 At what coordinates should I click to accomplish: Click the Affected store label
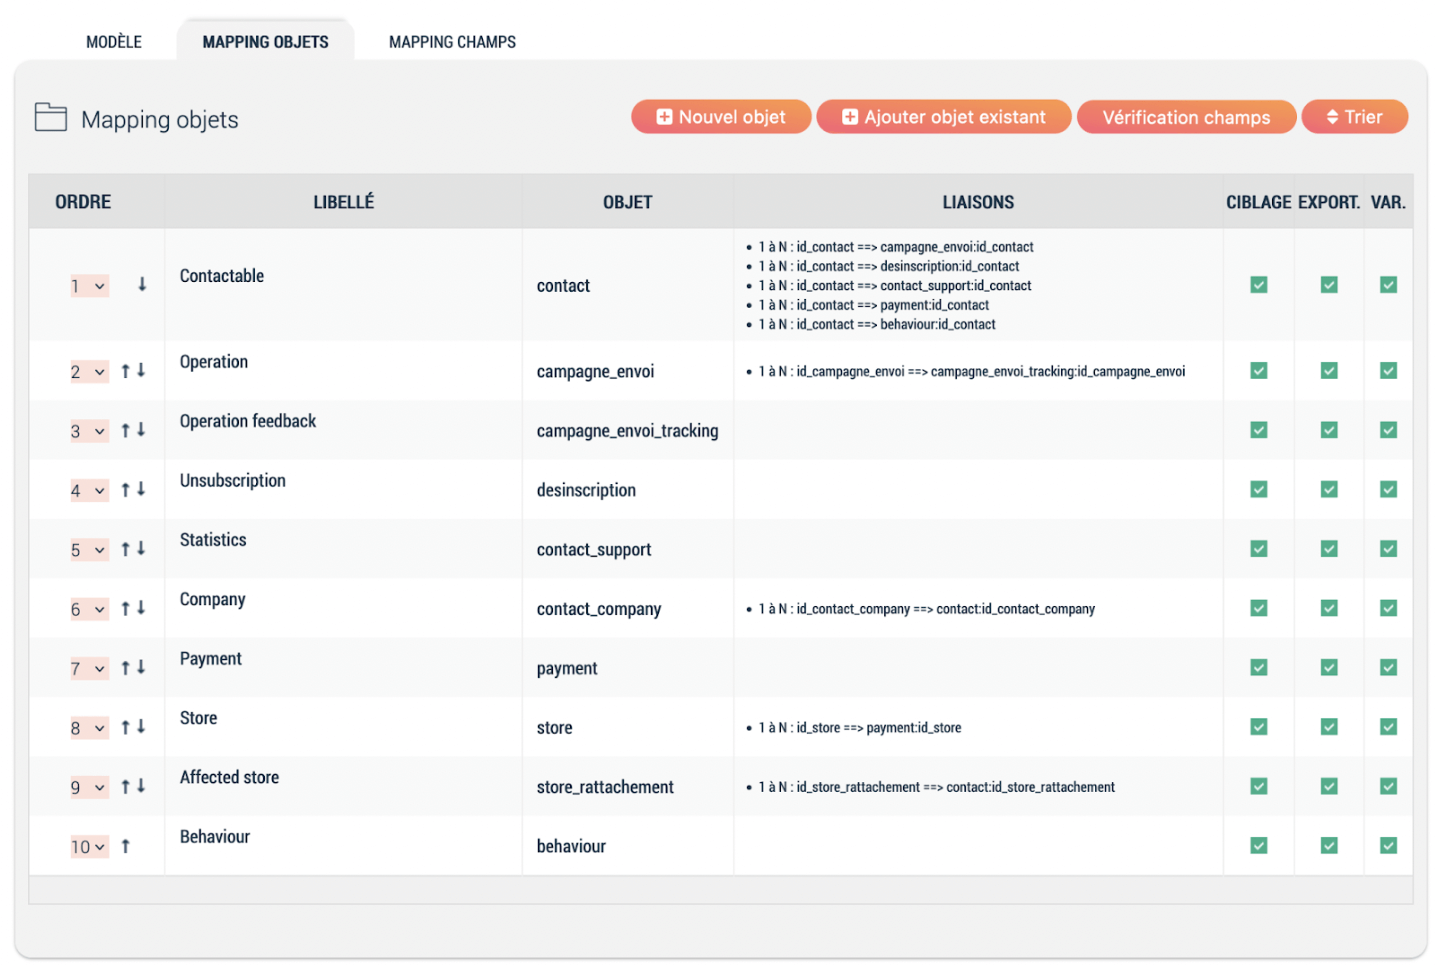pos(229,777)
